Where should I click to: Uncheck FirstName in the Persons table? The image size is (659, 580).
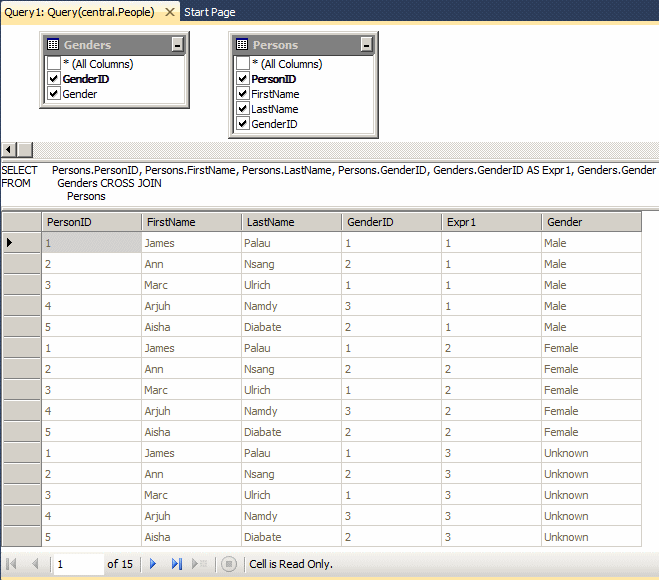(243, 94)
